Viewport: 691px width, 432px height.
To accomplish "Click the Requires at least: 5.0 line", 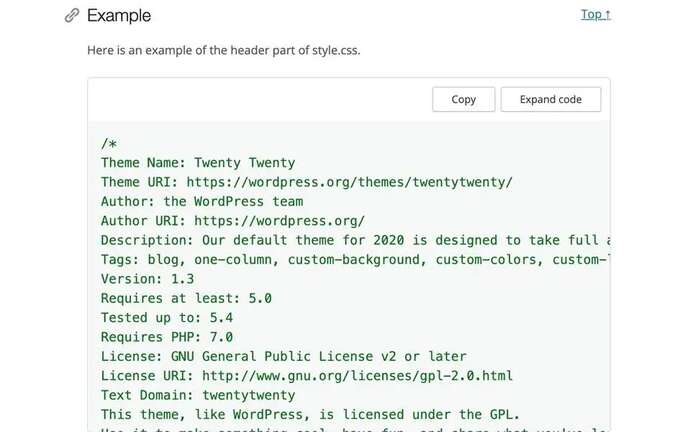I will [x=186, y=298].
